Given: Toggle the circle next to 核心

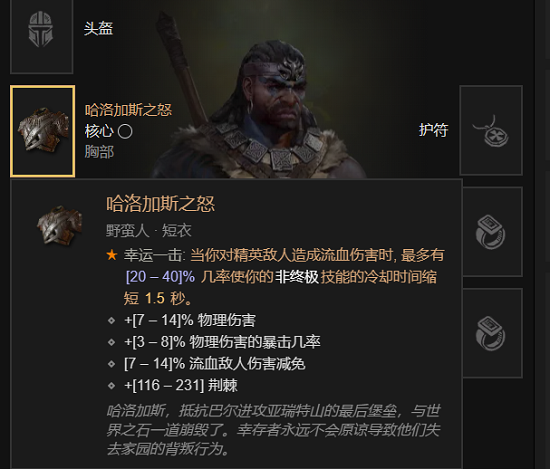Looking at the screenshot, I should coord(125,132).
